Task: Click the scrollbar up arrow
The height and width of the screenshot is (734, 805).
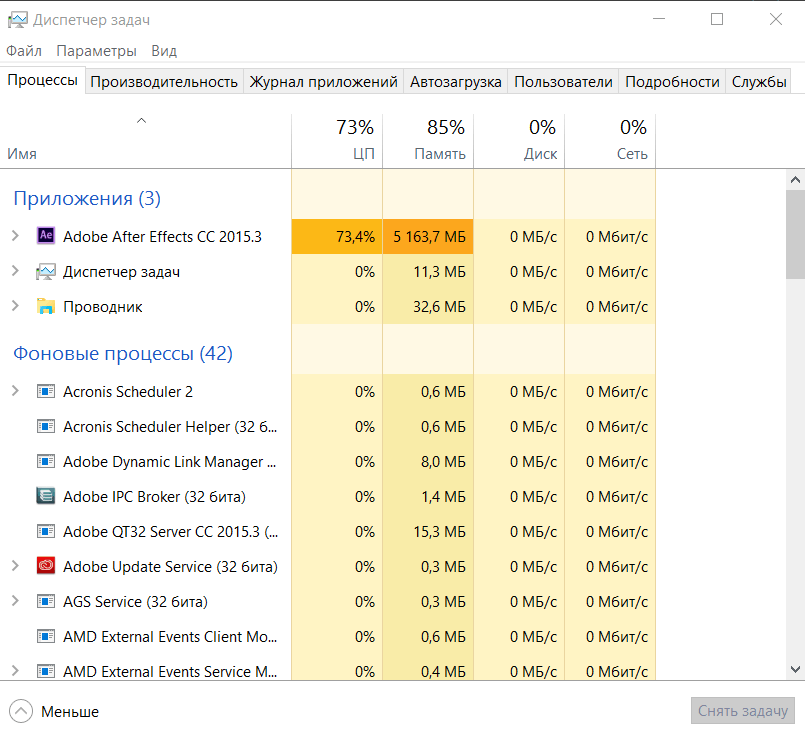Action: coord(795,180)
